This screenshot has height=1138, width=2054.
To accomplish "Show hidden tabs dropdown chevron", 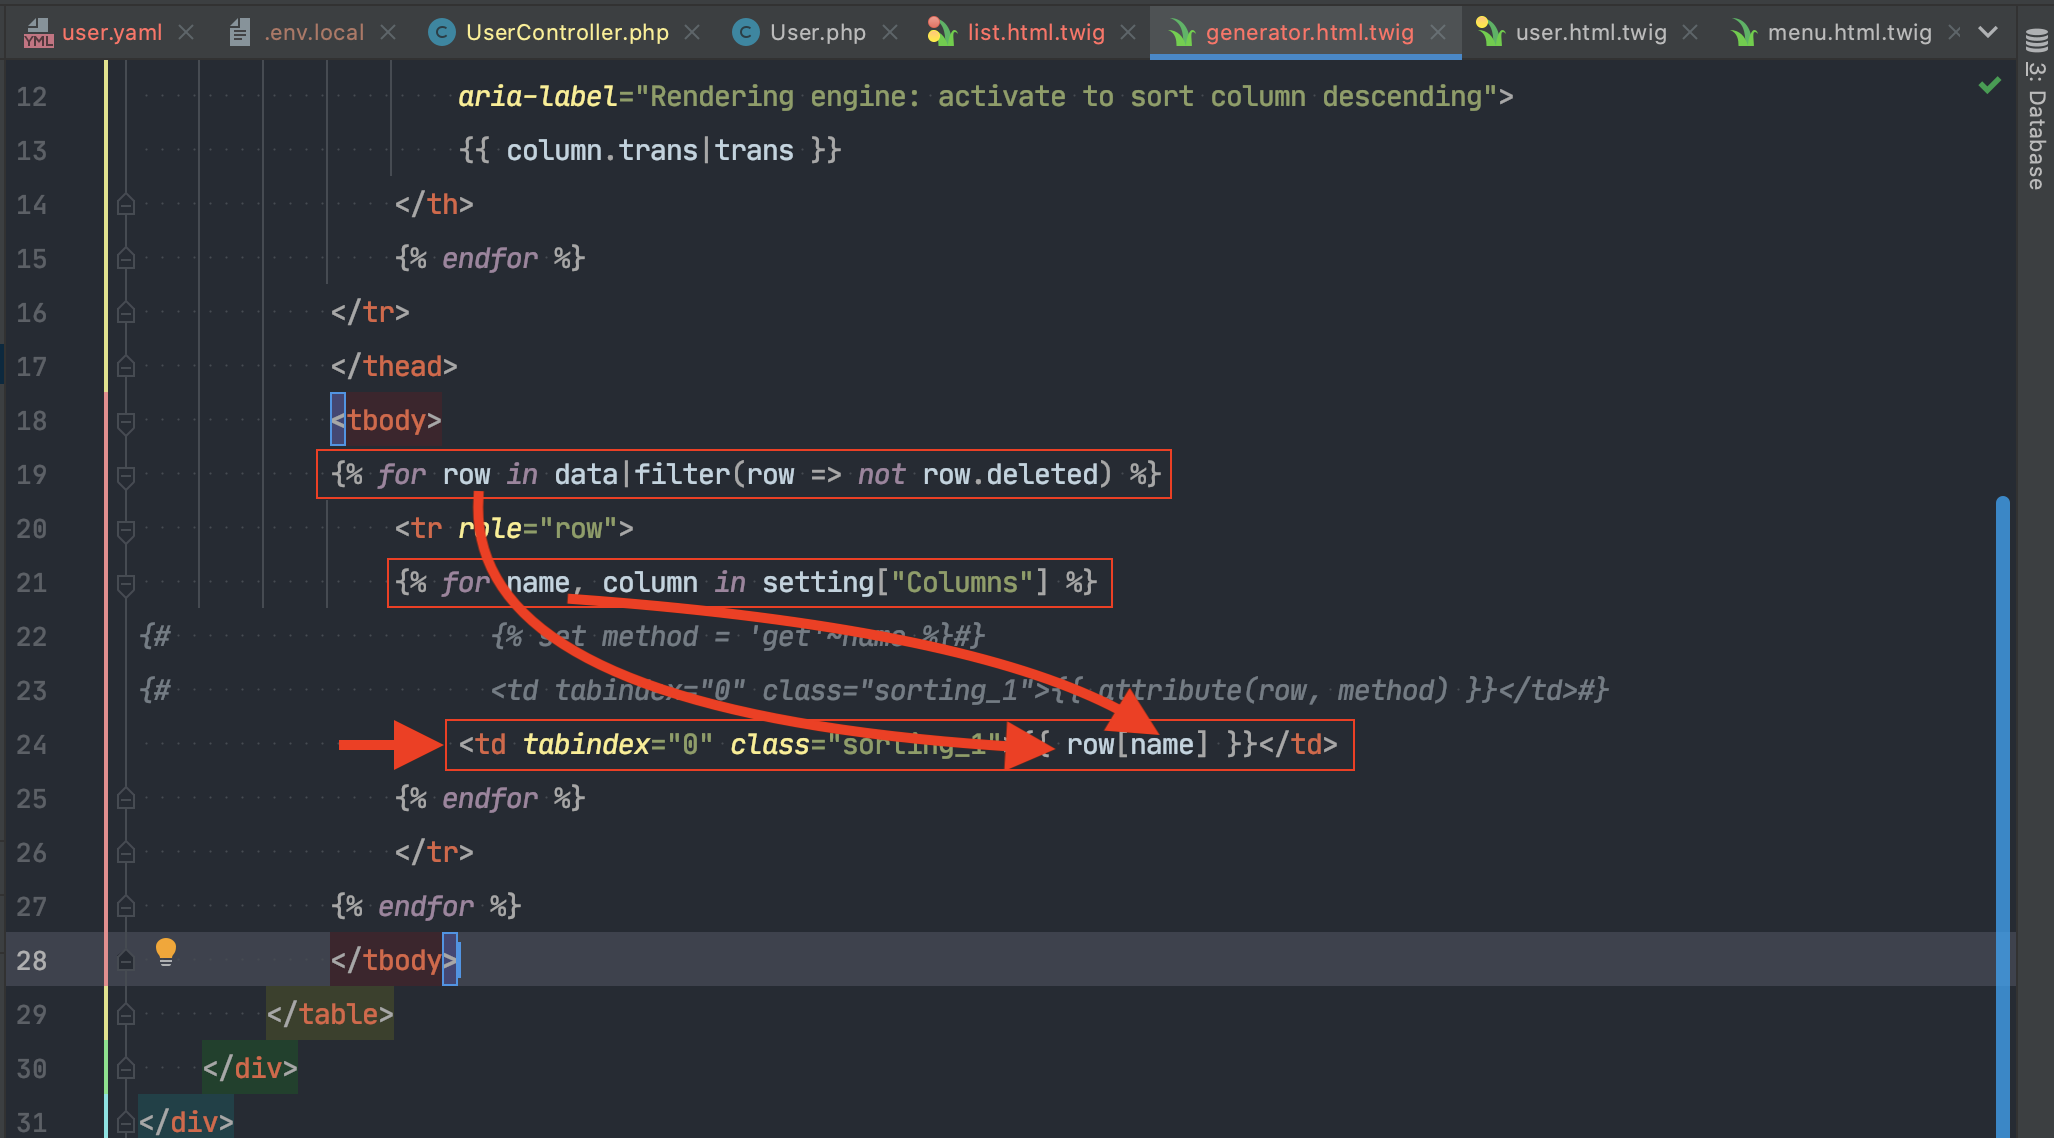I will (x=1988, y=32).
